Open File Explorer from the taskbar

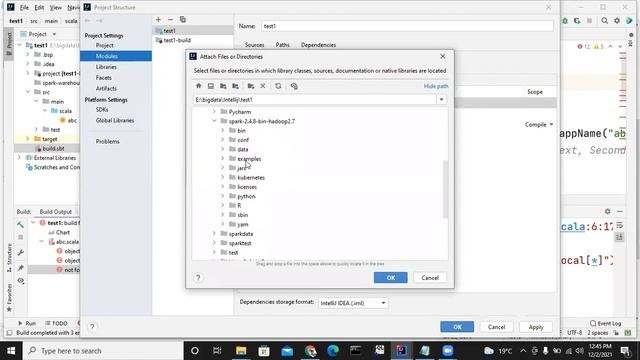[x=241, y=351]
